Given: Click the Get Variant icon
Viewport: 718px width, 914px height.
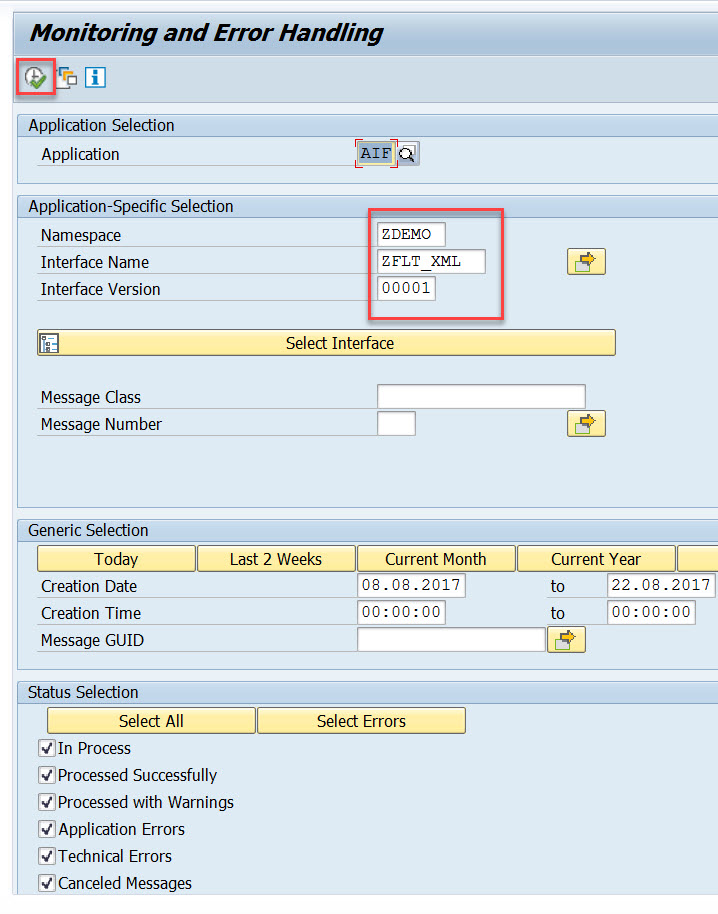Looking at the screenshot, I should (67, 77).
